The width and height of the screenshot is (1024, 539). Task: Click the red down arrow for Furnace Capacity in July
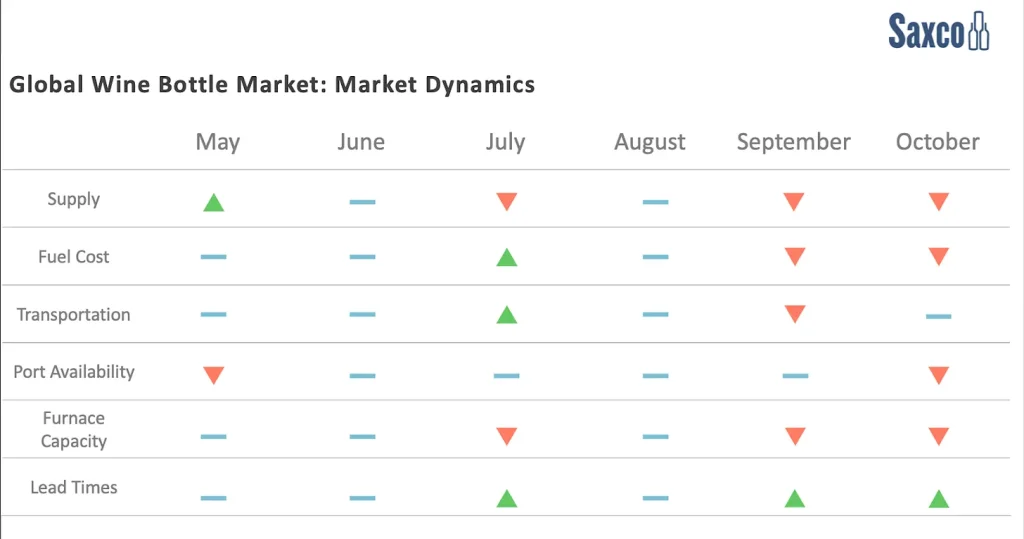pos(506,437)
